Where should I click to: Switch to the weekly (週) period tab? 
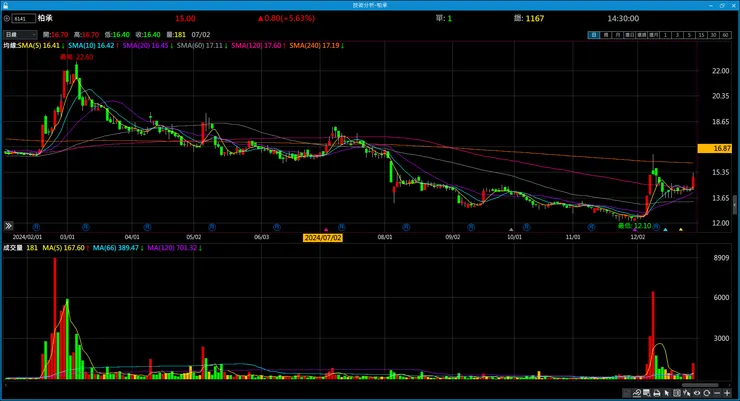tap(605, 35)
